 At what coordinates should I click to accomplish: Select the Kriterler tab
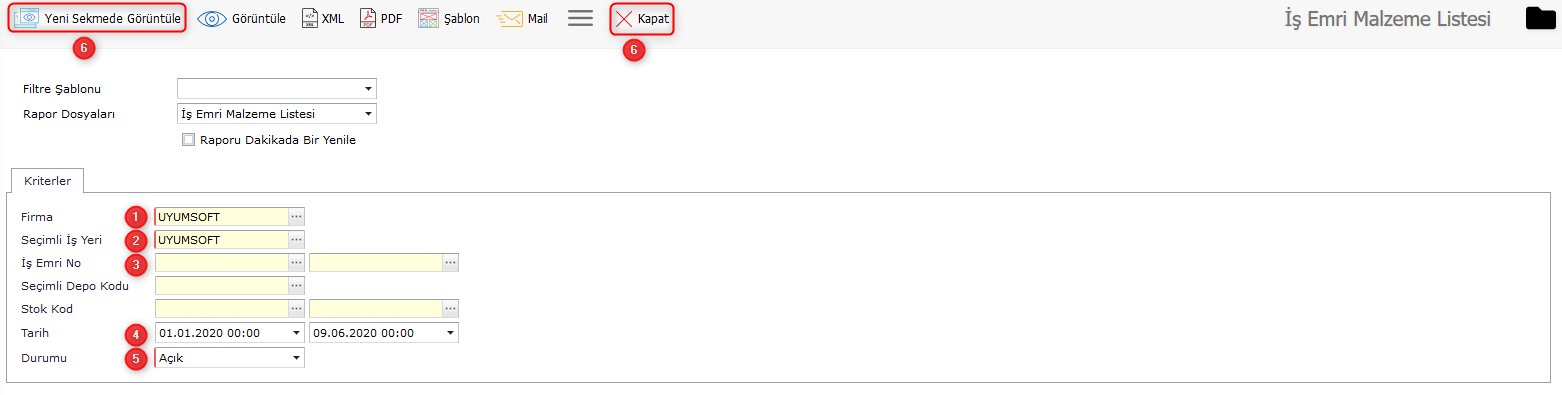(x=47, y=179)
